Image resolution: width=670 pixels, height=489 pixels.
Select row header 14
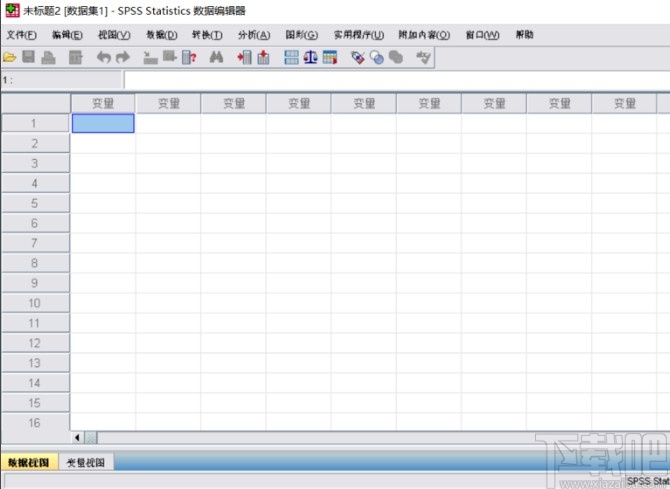pos(35,383)
